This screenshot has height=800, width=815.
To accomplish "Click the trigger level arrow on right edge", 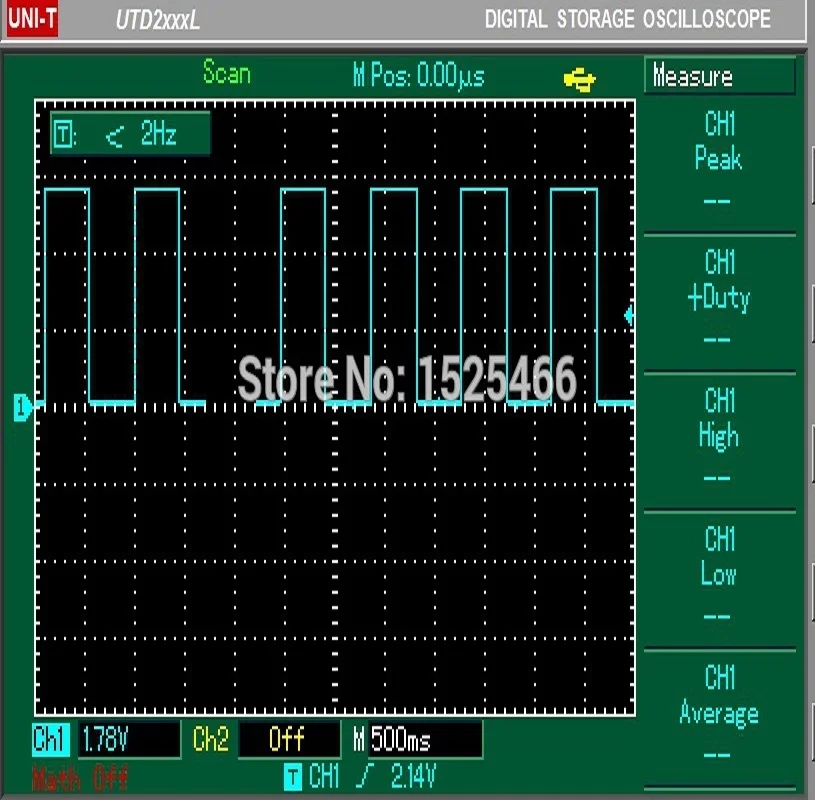I will [x=628, y=315].
